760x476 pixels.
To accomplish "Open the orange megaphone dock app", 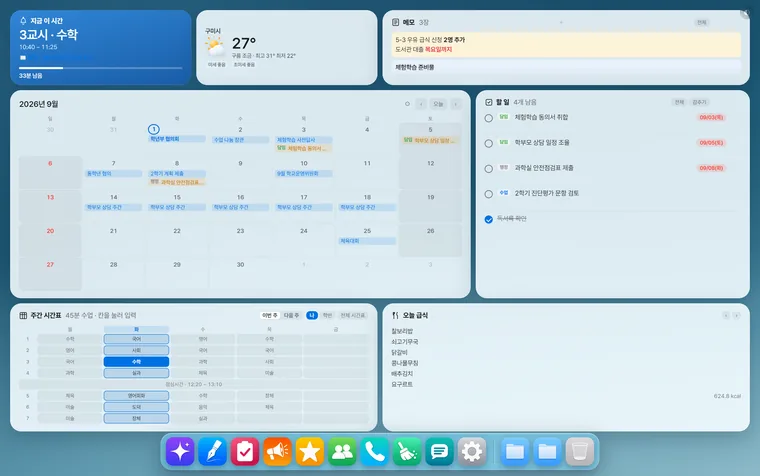I will coord(277,452).
